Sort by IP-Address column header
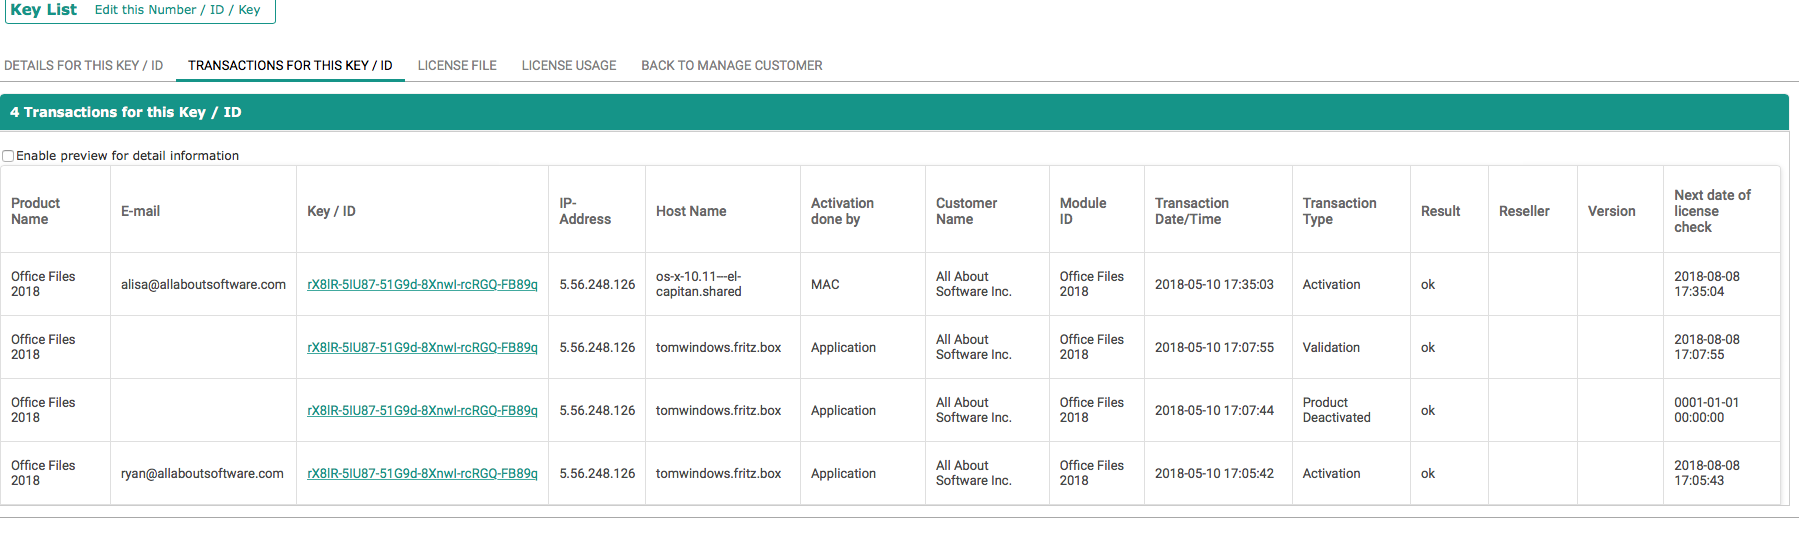1799x556 pixels. coord(585,211)
